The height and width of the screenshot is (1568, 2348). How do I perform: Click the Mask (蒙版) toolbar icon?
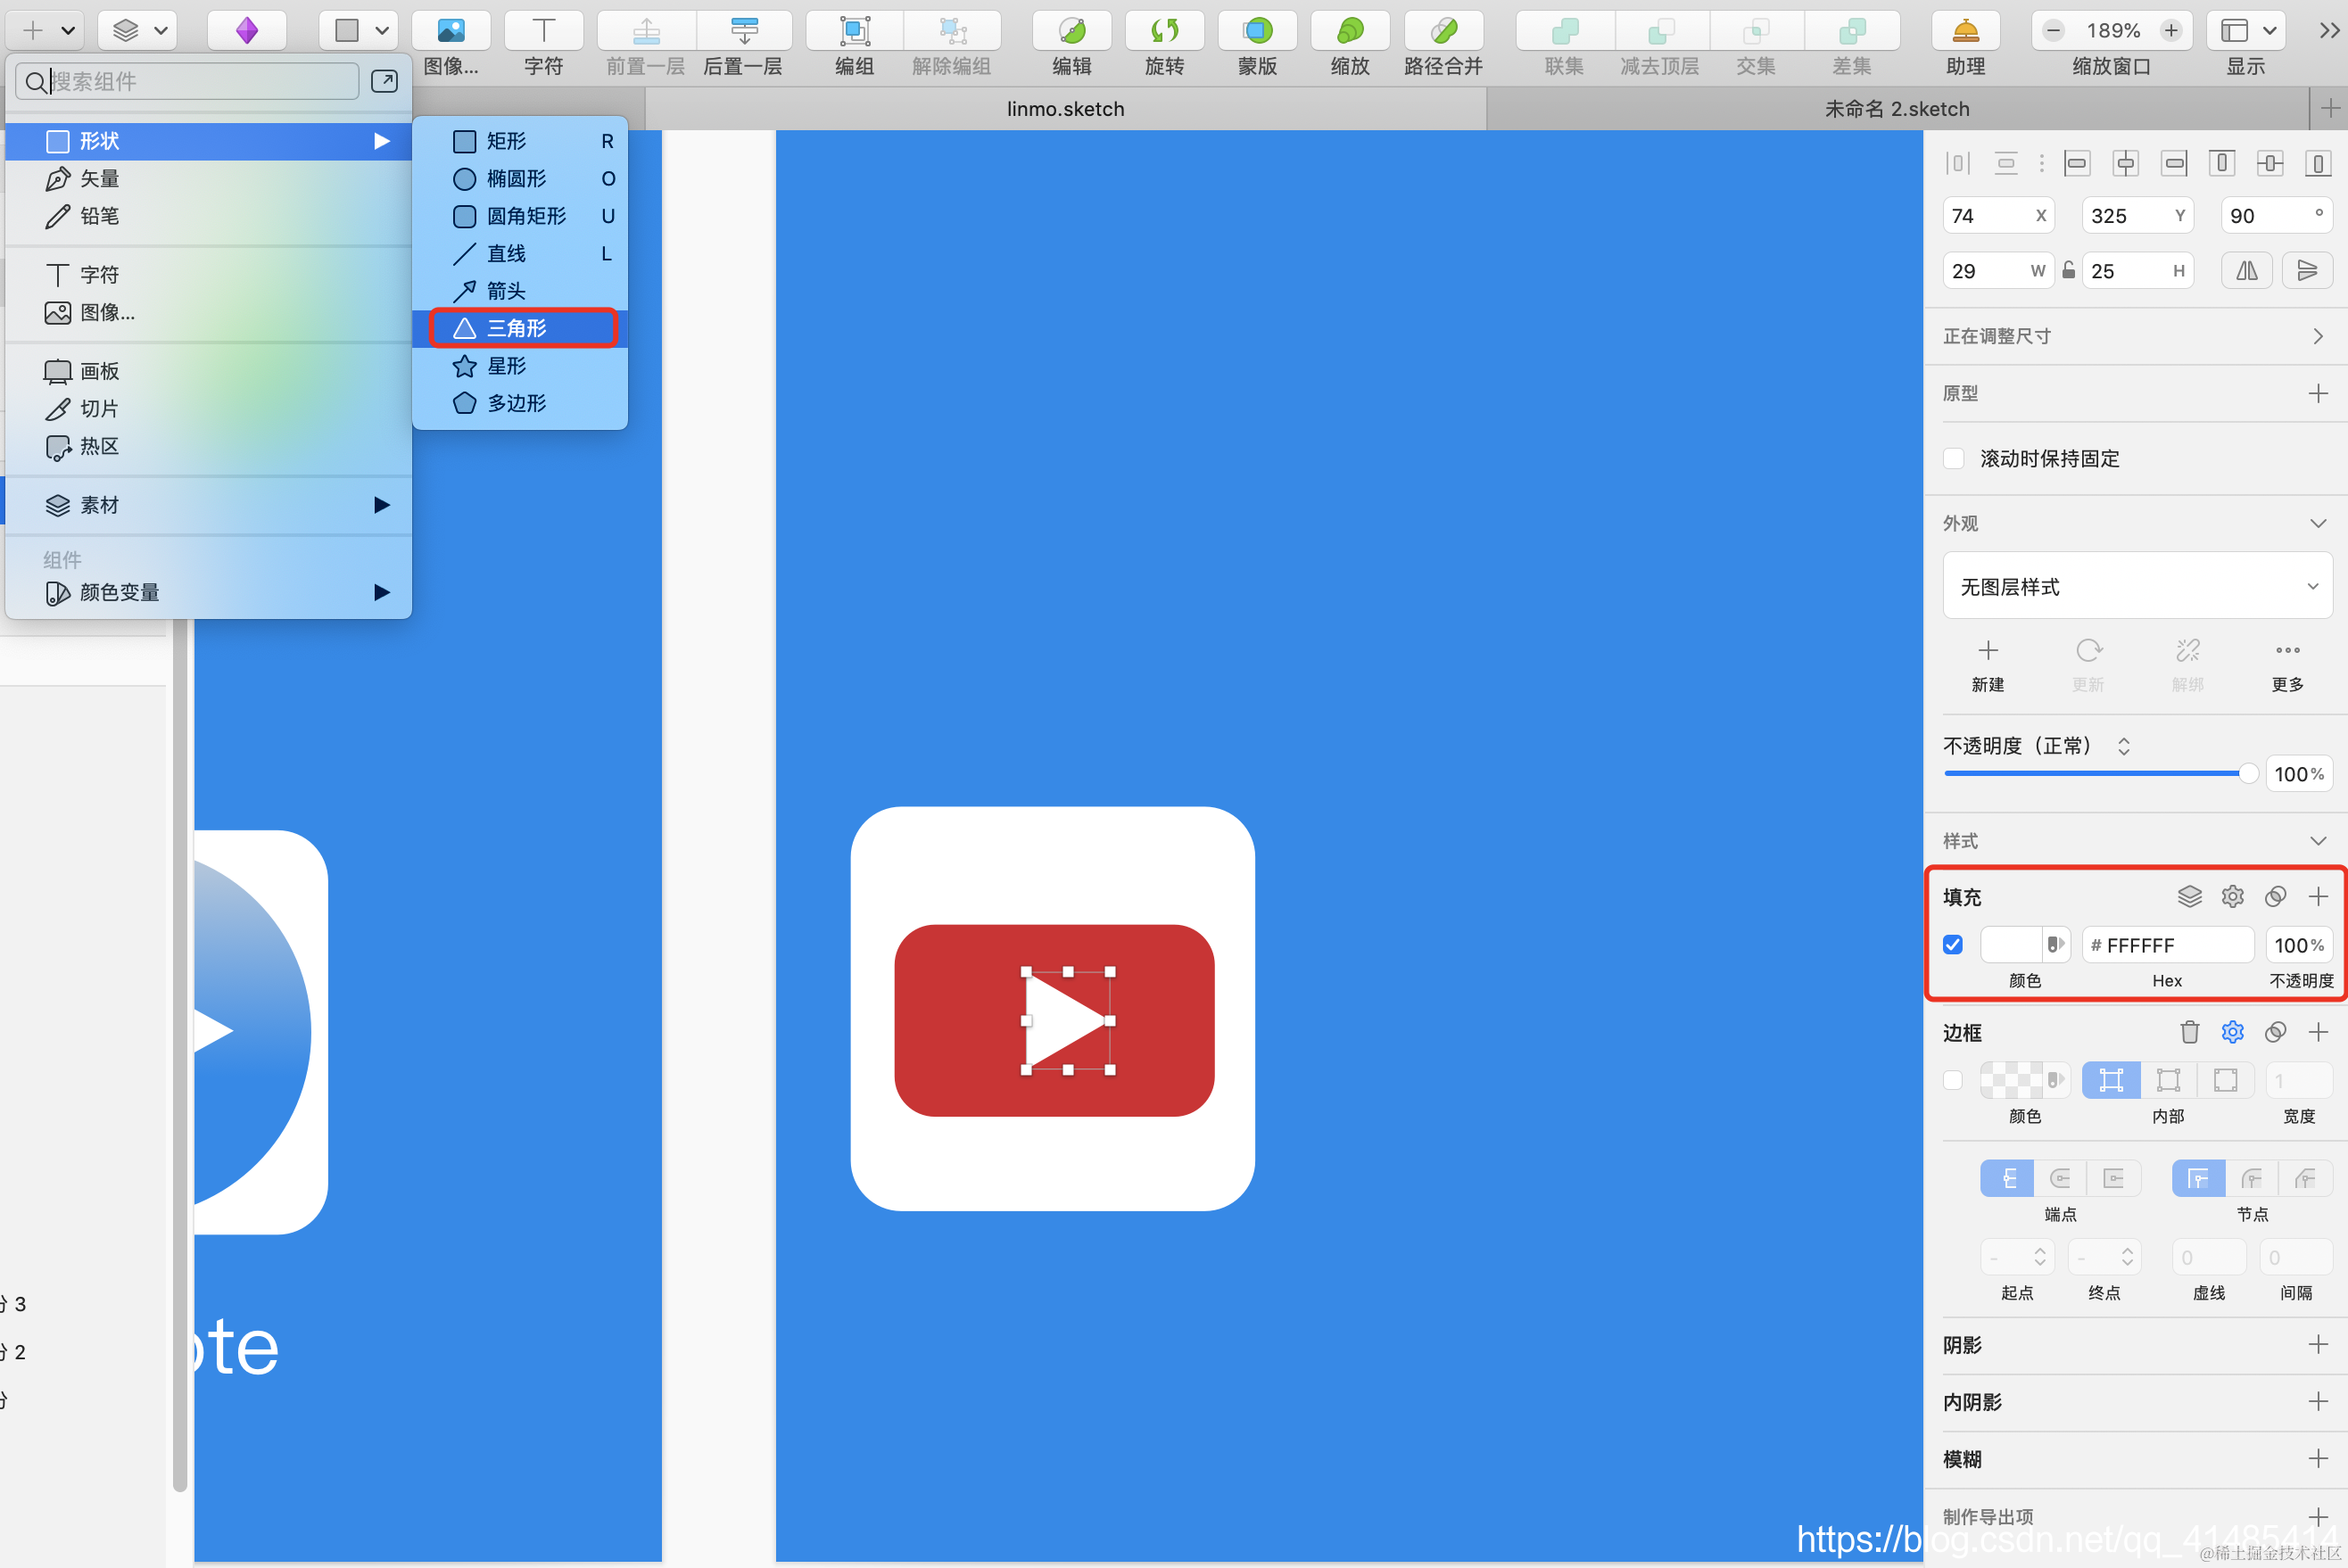coord(1256,31)
